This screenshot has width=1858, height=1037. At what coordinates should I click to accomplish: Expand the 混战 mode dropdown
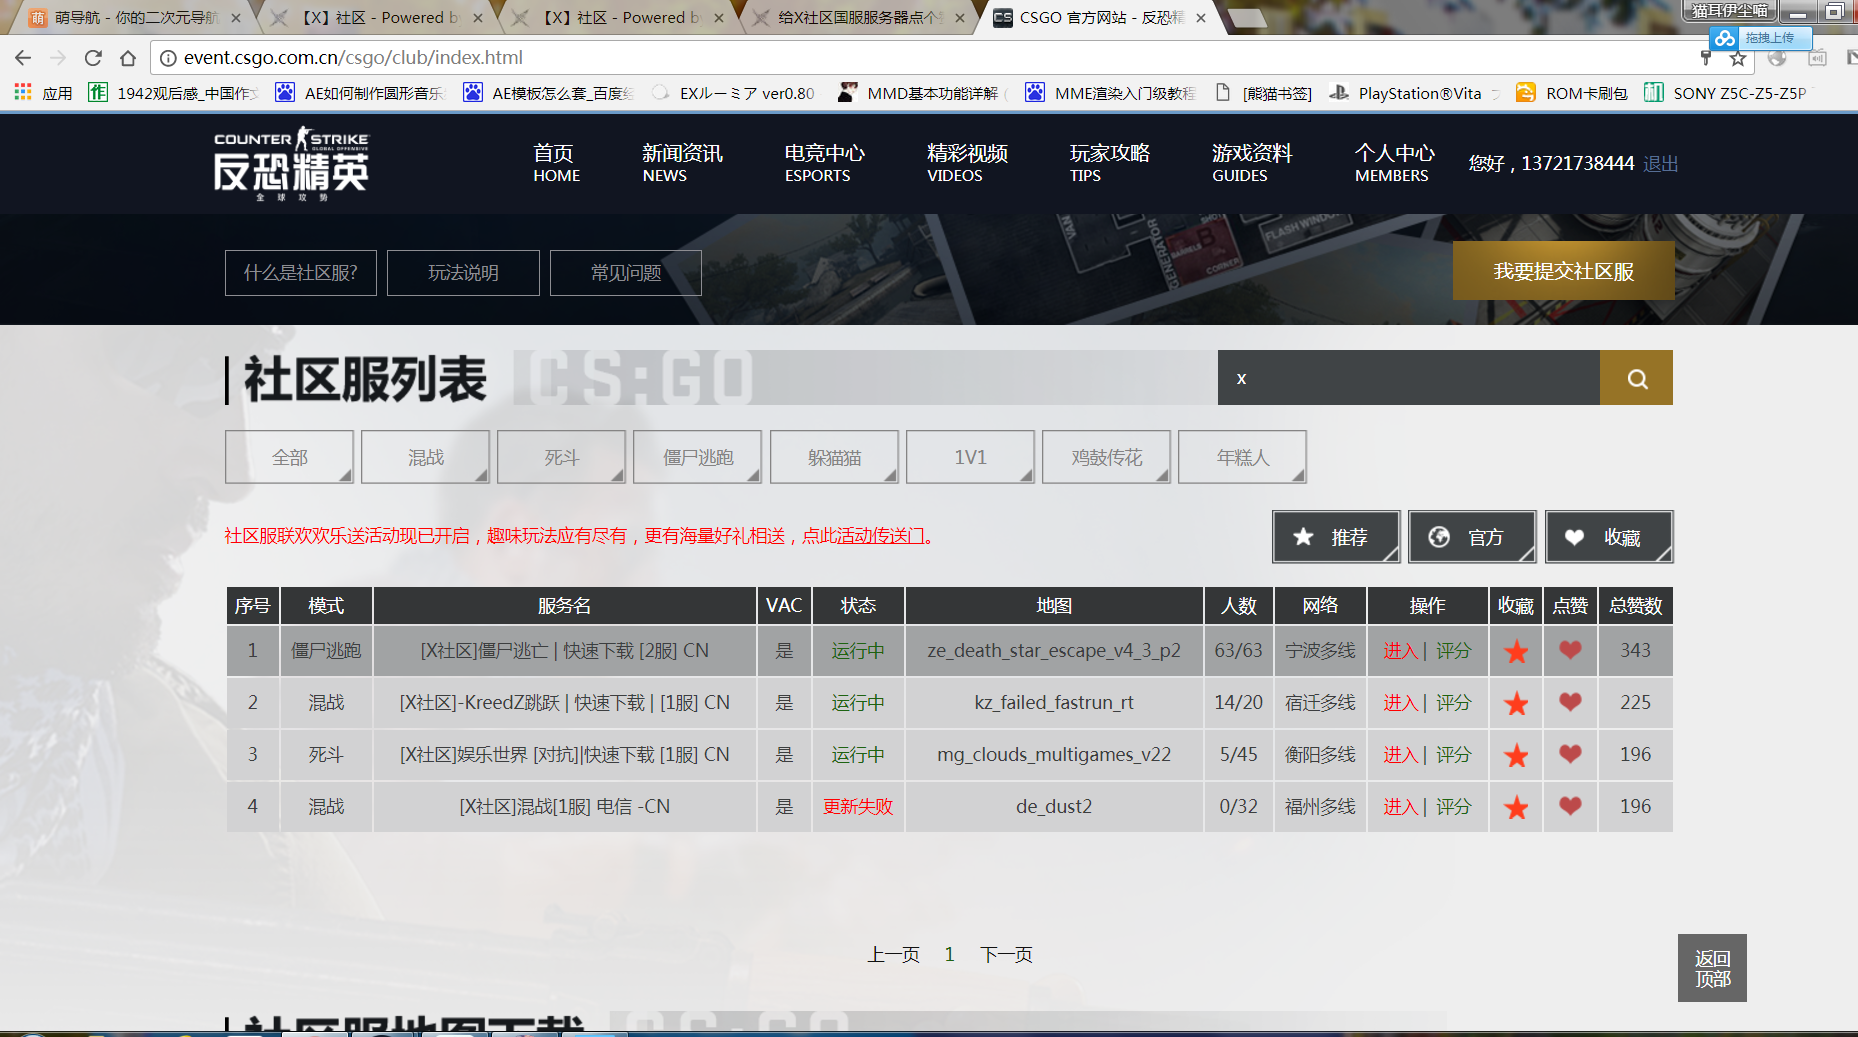pos(425,456)
